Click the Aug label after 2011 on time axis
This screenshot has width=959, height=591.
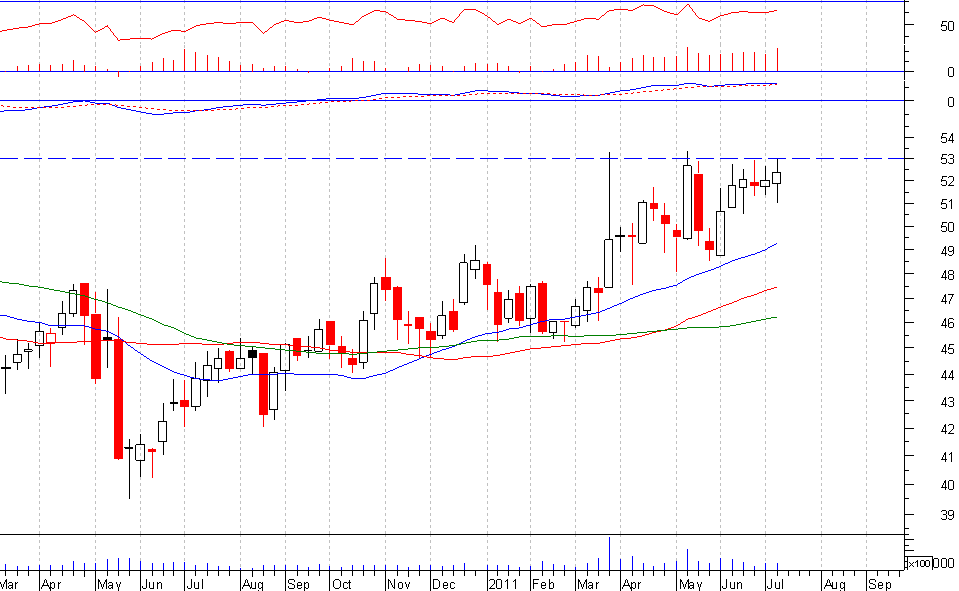pyautogui.click(x=834, y=584)
